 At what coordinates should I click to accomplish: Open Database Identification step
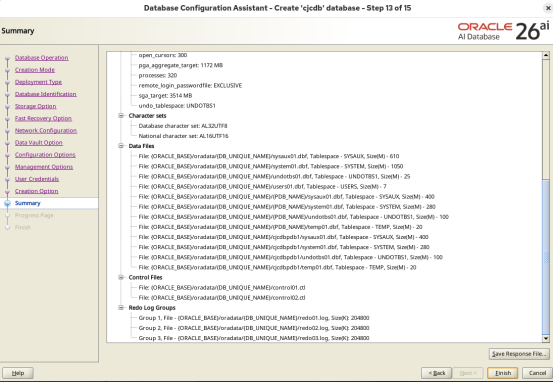[46, 94]
